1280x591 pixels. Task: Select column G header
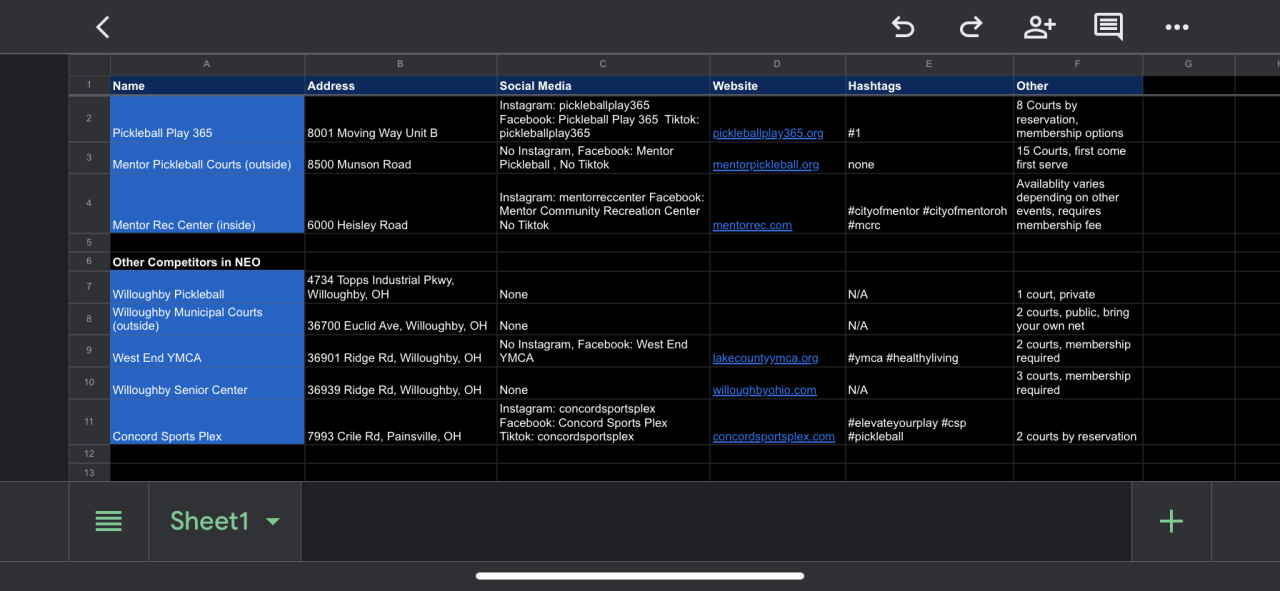1189,64
